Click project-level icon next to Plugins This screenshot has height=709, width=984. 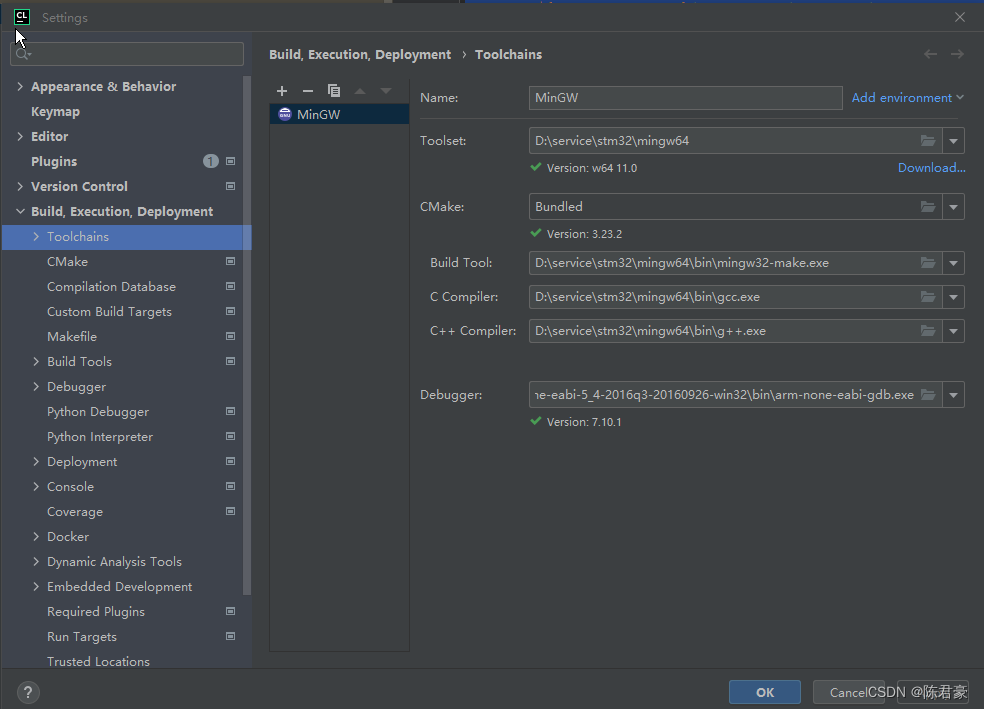tap(230, 161)
